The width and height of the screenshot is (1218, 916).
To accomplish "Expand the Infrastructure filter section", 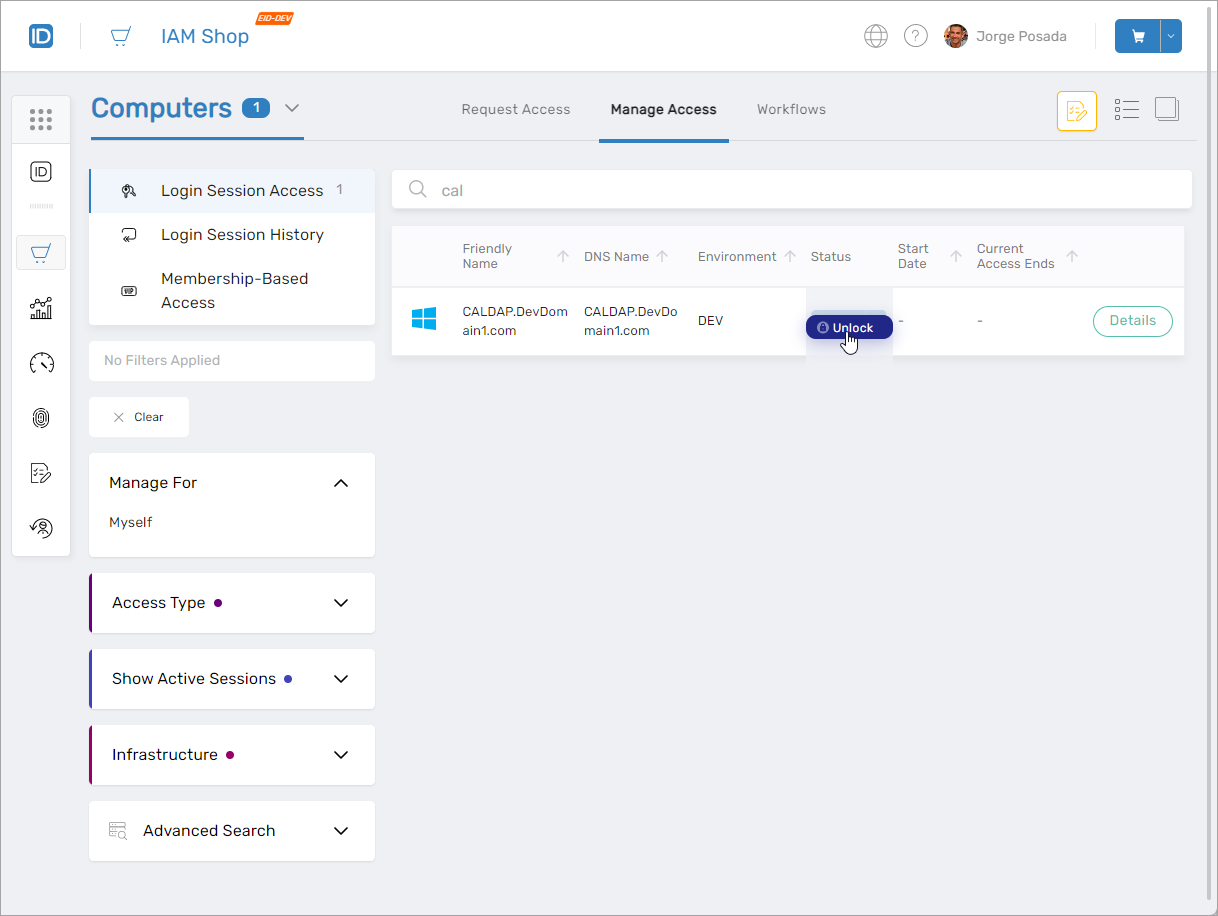I will (x=340, y=755).
